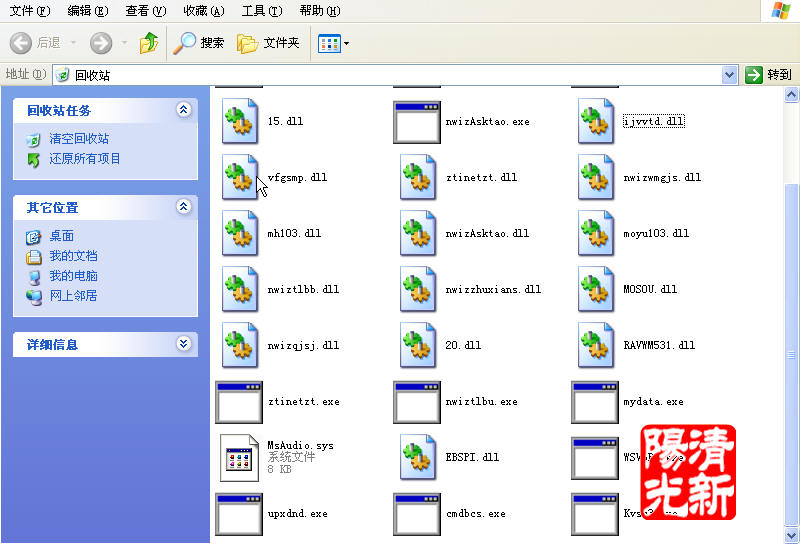Click 还原所有项目 link
This screenshot has height=544, width=800.
pos(85,159)
